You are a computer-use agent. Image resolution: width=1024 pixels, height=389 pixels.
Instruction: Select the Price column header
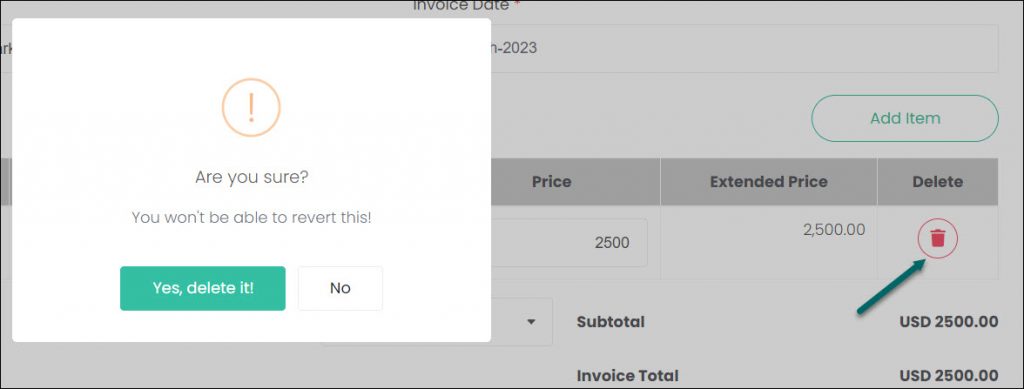click(551, 181)
